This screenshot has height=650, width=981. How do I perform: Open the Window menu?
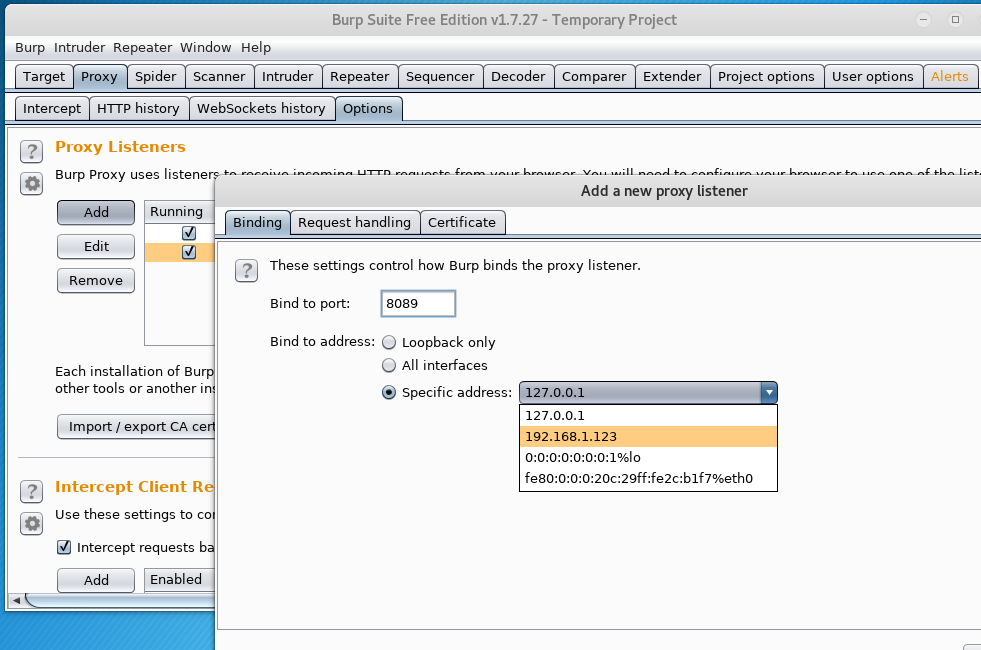pos(206,48)
